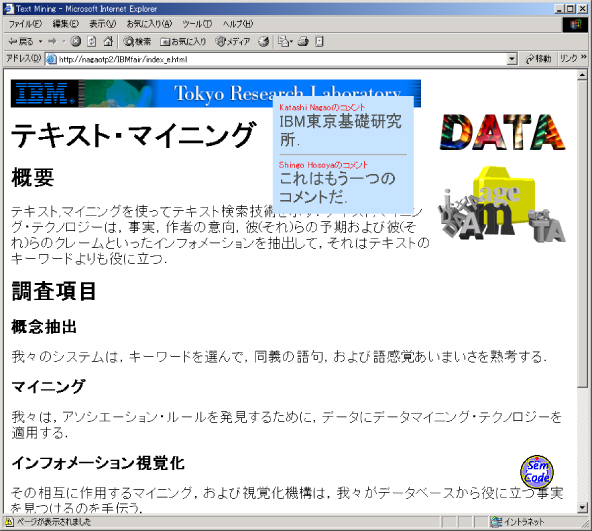
Task: Click the 概念抽出 subheading
Action: coord(44,327)
